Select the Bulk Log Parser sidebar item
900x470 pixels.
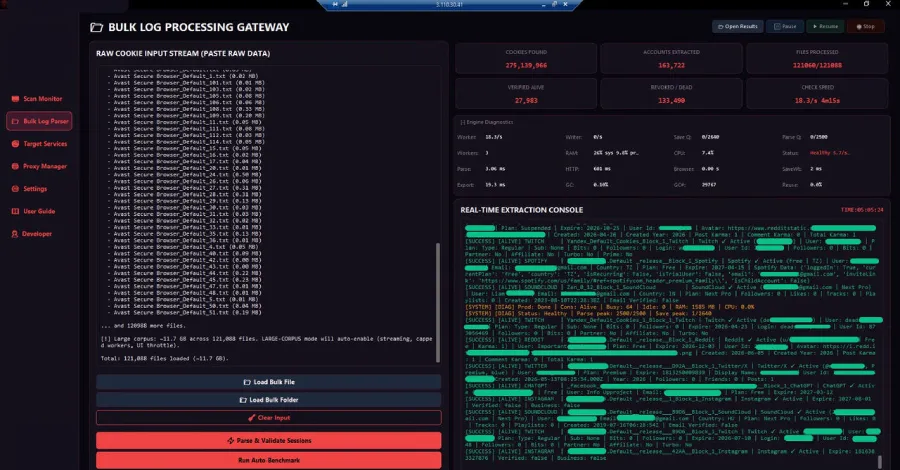(x=40, y=121)
